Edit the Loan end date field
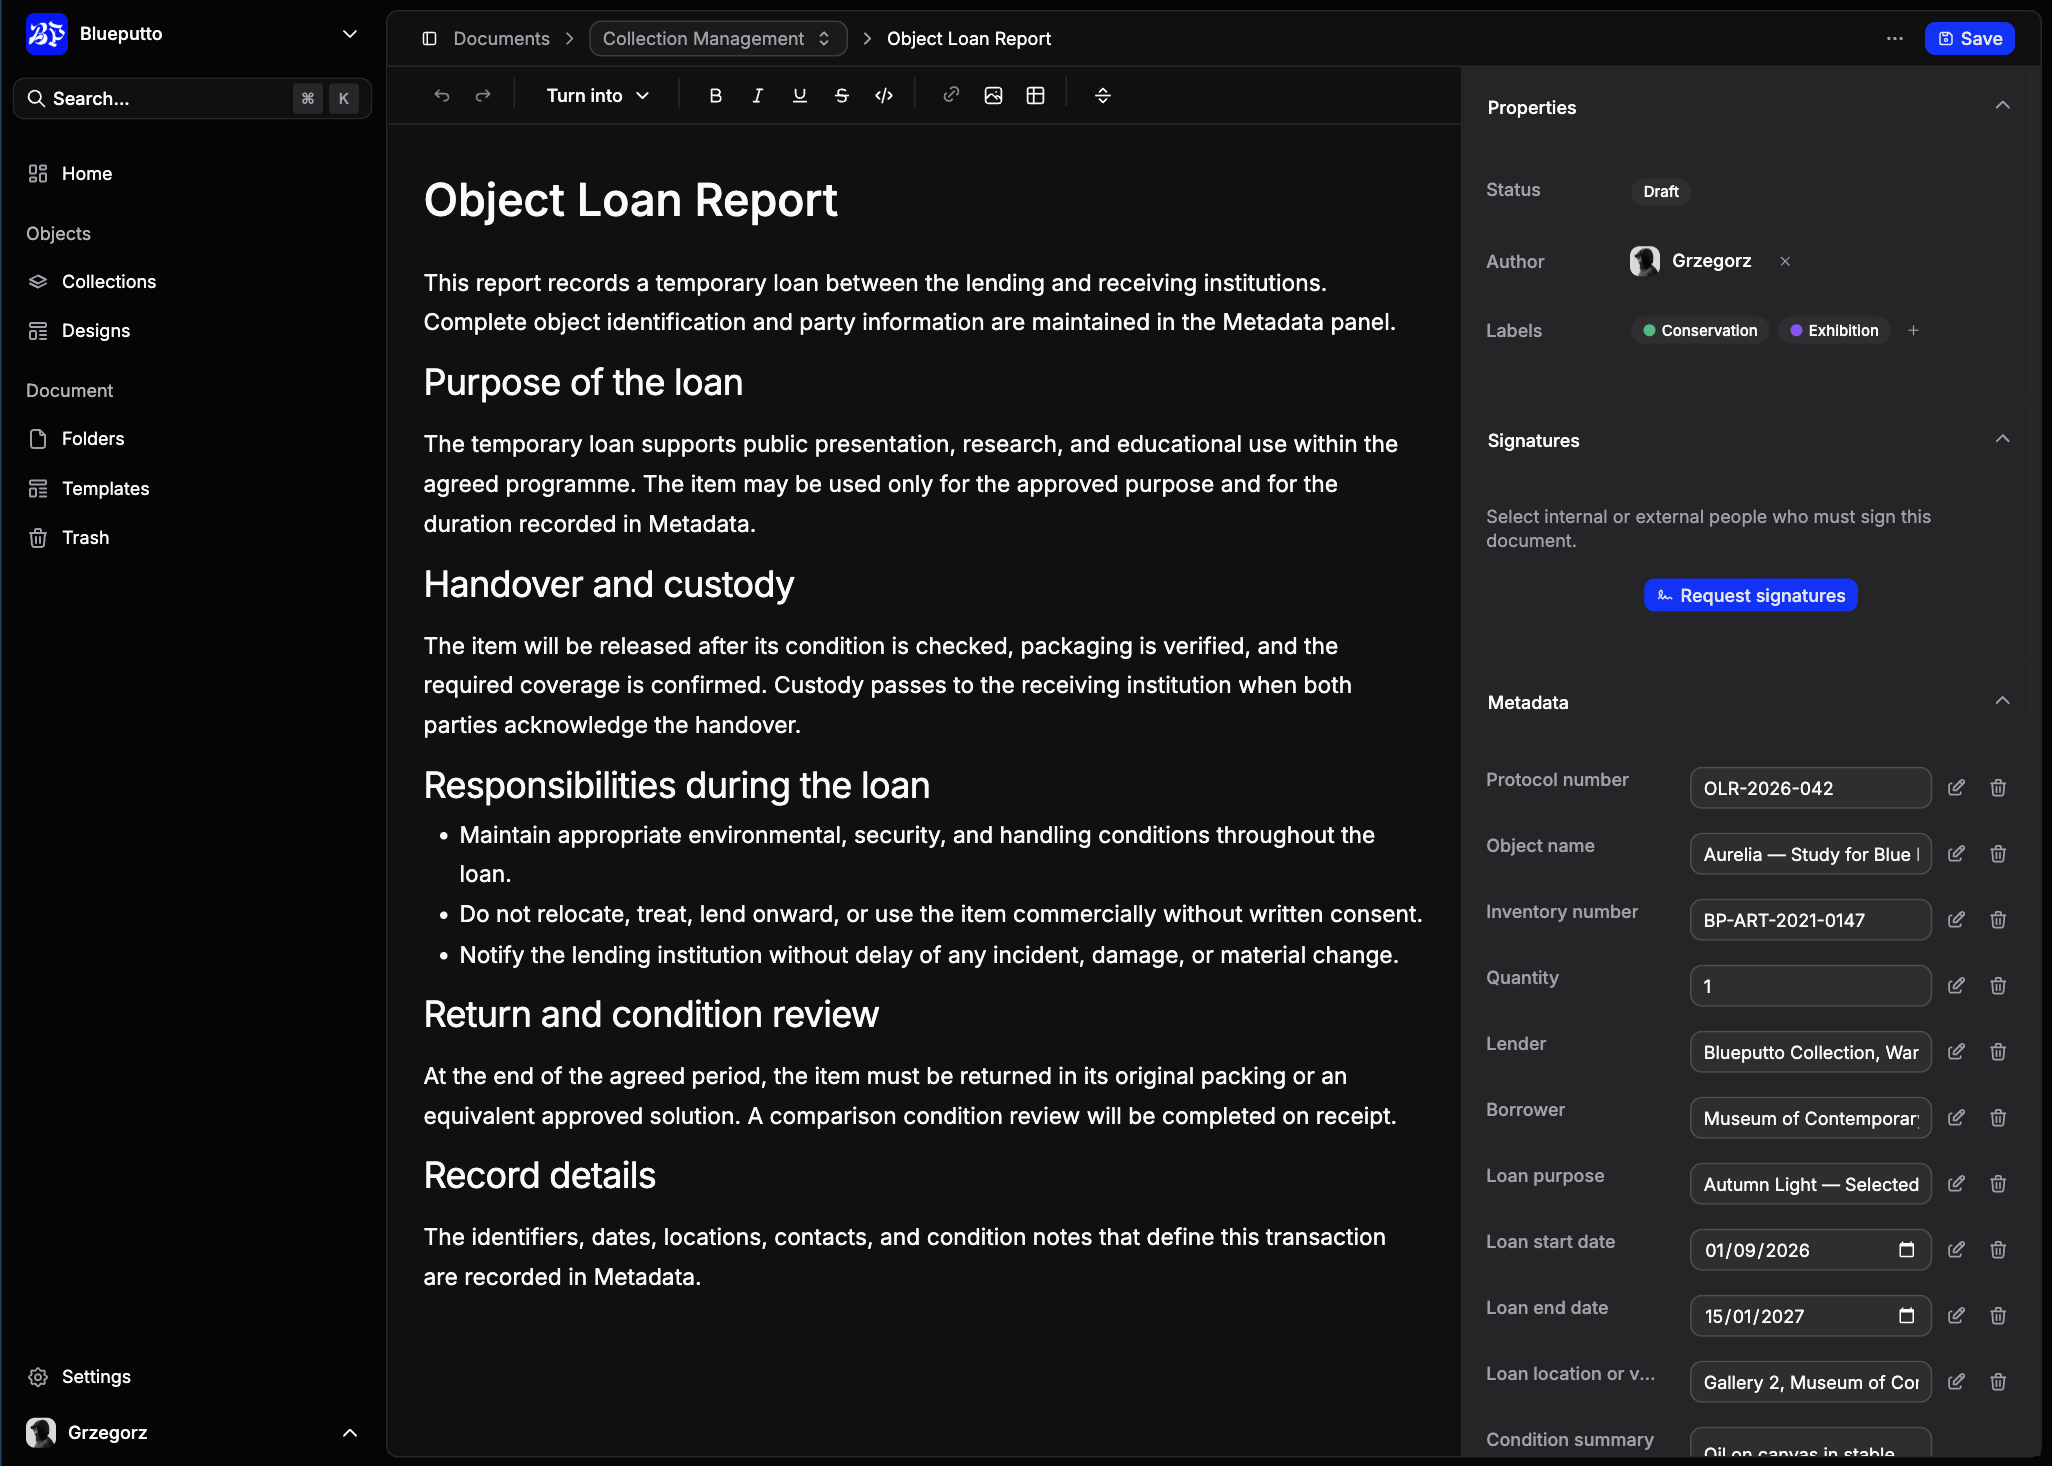 tap(1956, 1316)
